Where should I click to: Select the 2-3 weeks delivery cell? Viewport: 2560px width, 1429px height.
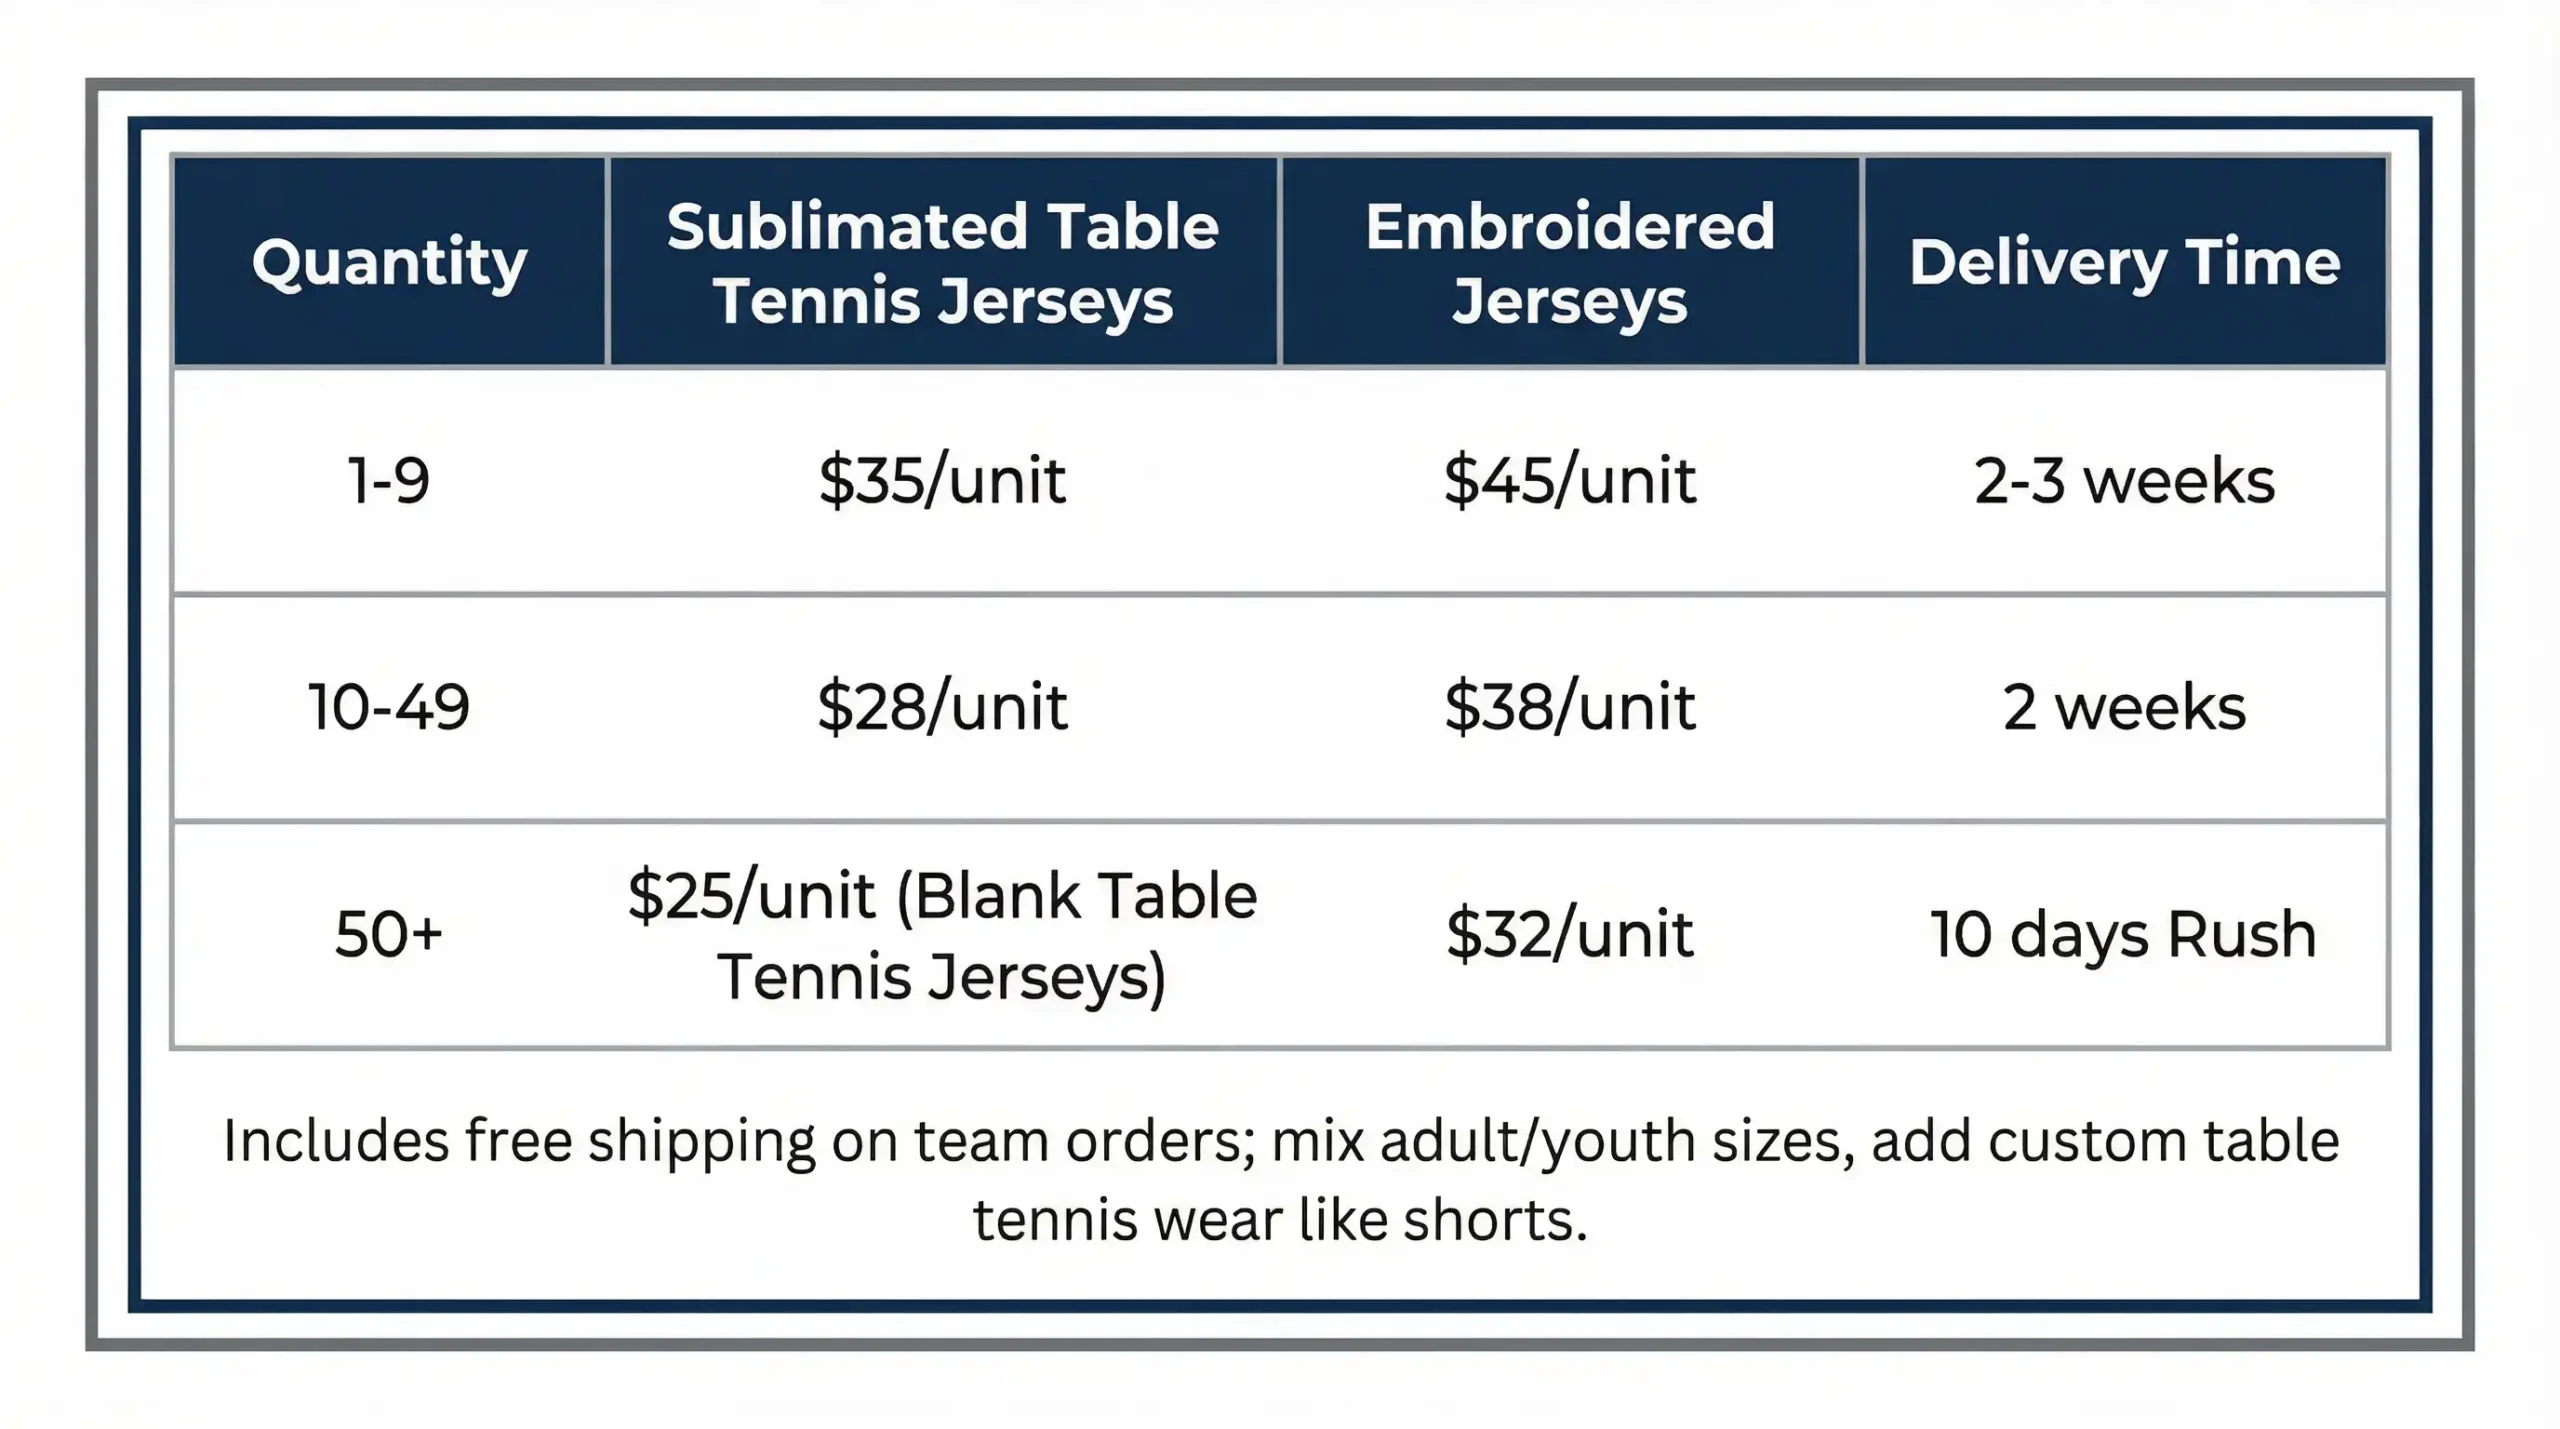coord(2124,480)
